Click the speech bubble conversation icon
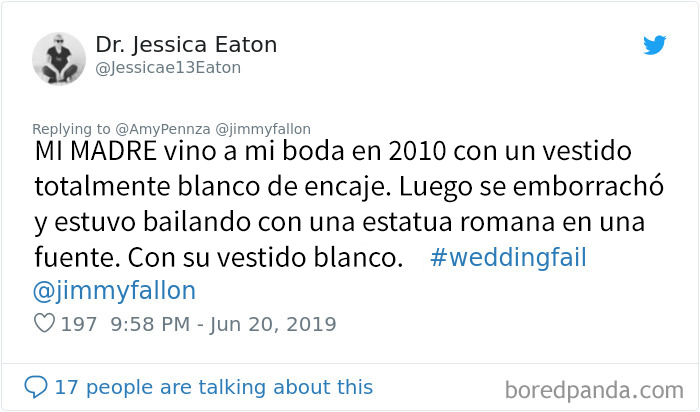This screenshot has height=412, width=700. 37,387
